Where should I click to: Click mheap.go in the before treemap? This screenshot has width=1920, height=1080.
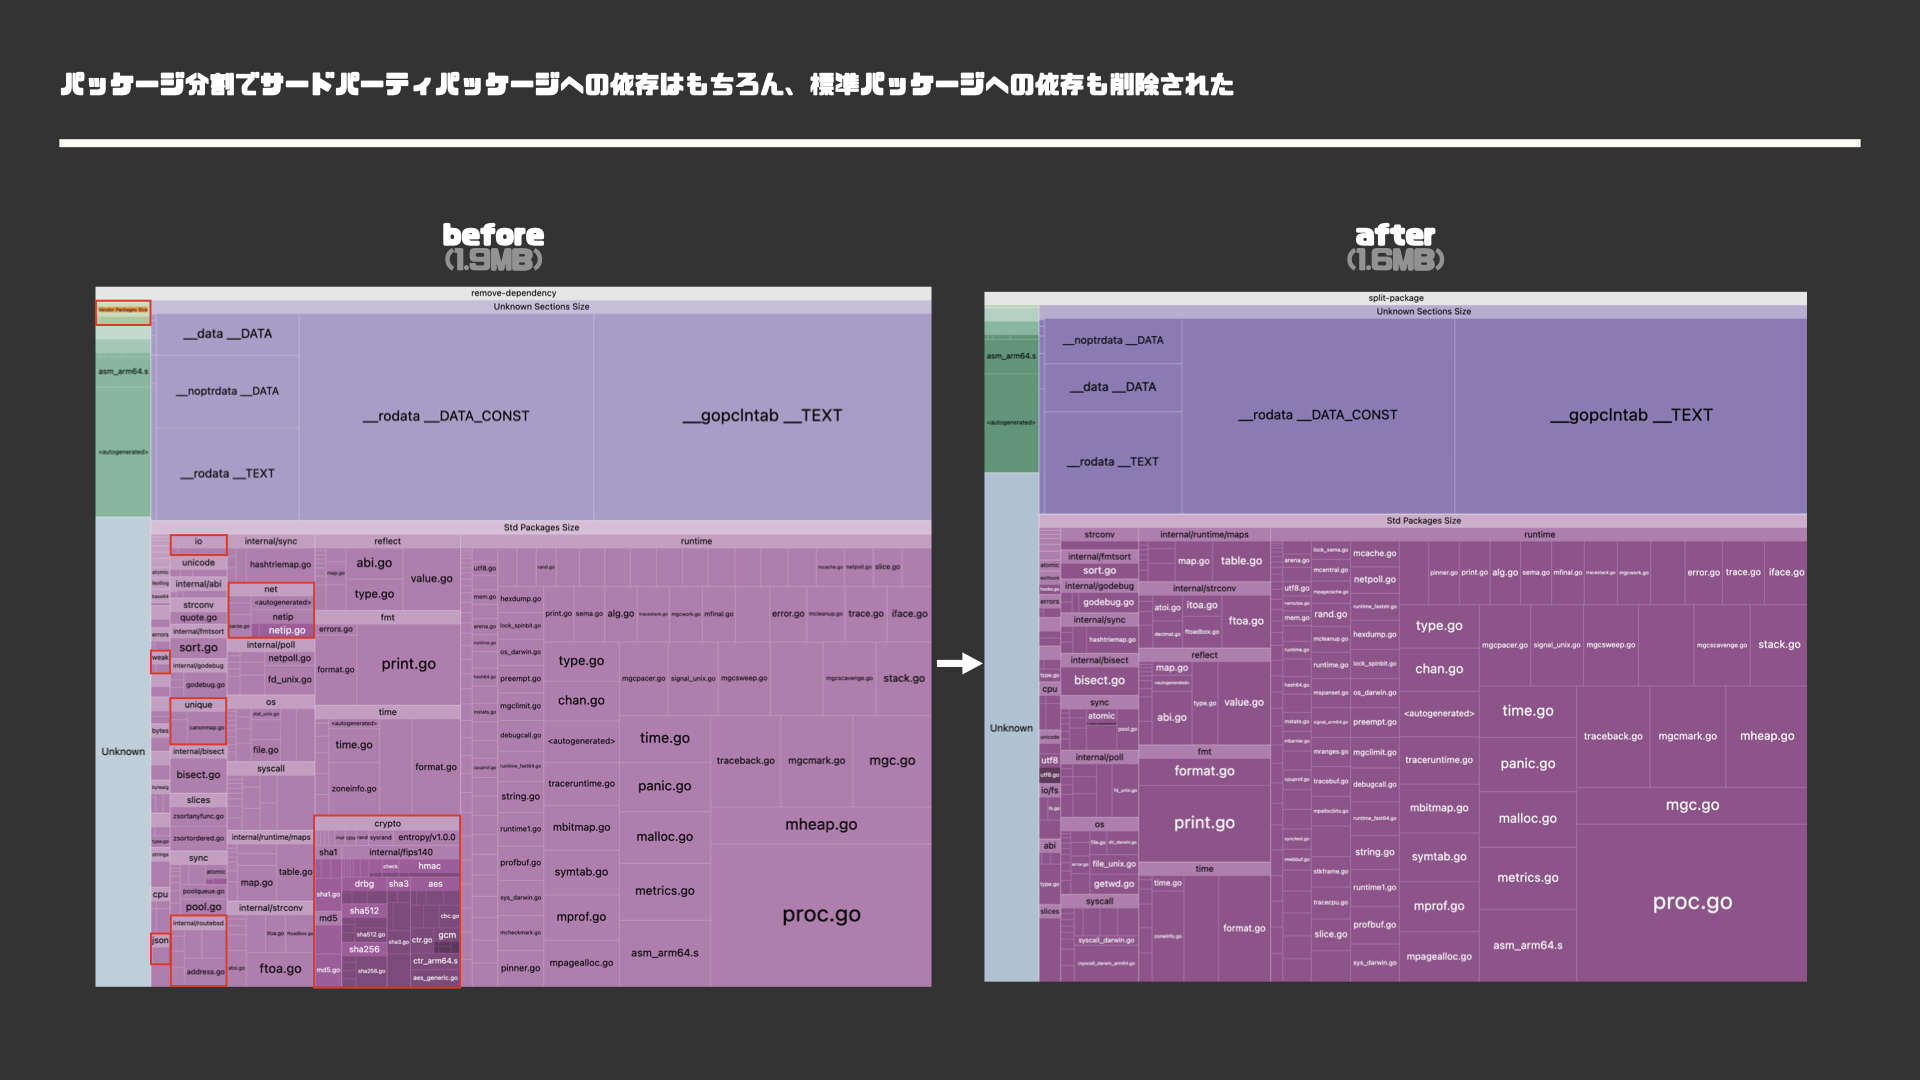[x=821, y=825]
